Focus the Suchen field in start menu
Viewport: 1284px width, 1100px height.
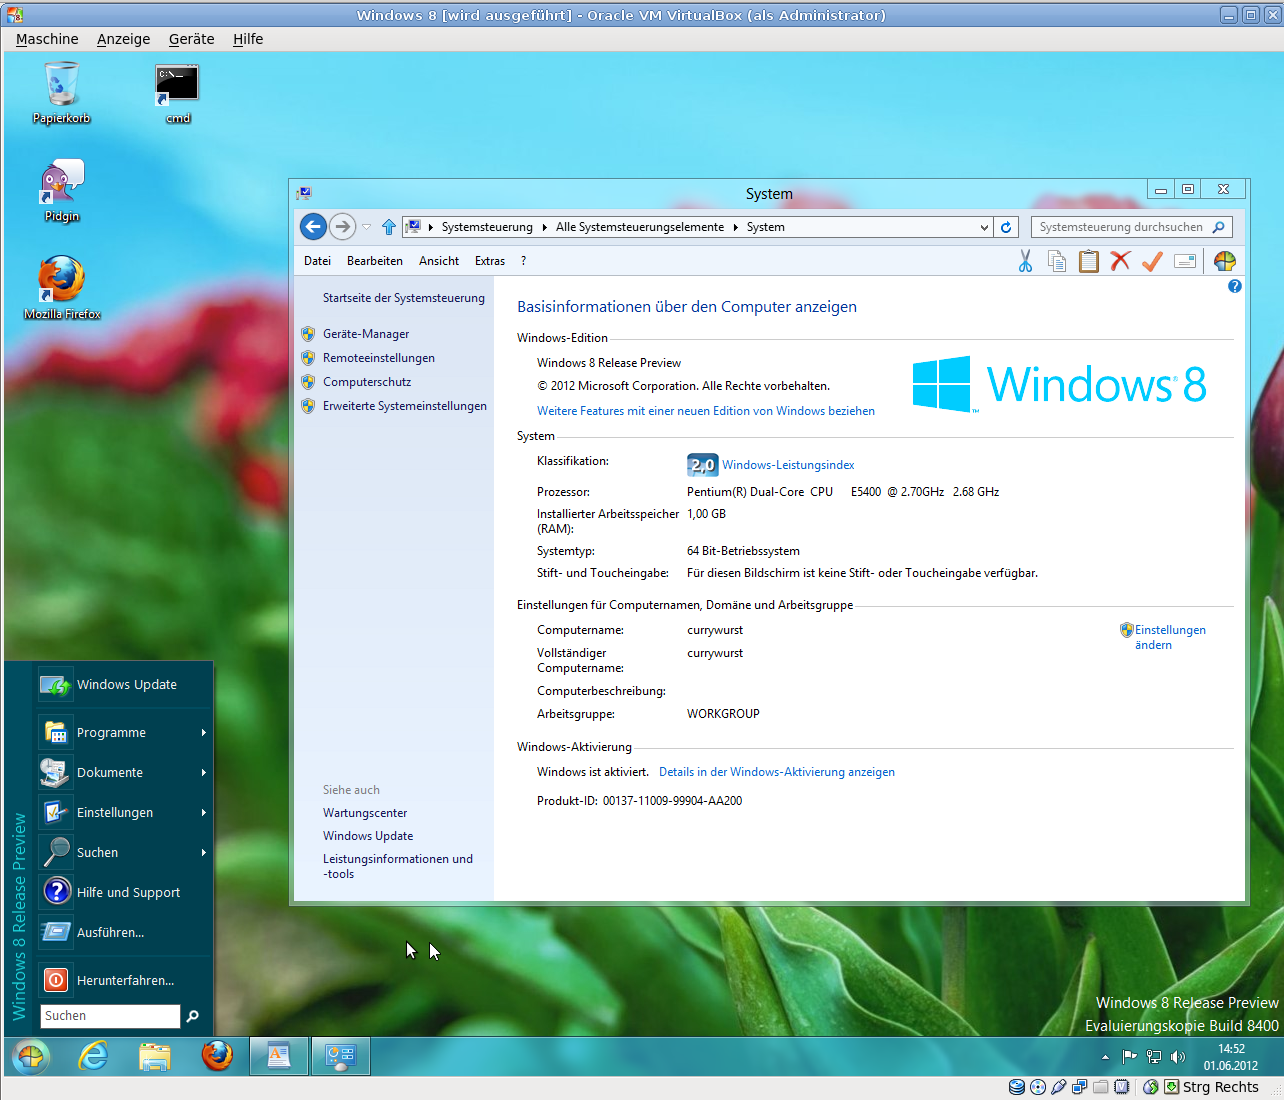(x=110, y=1016)
